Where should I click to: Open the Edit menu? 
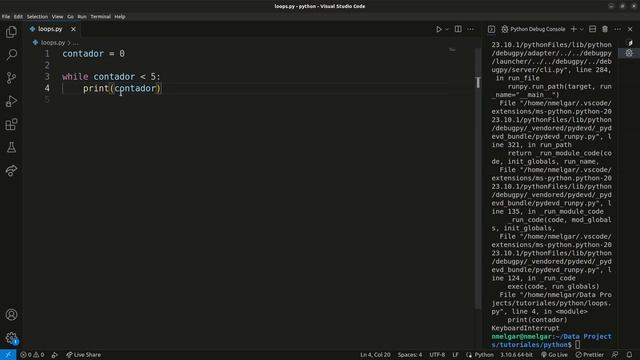[18, 17]
